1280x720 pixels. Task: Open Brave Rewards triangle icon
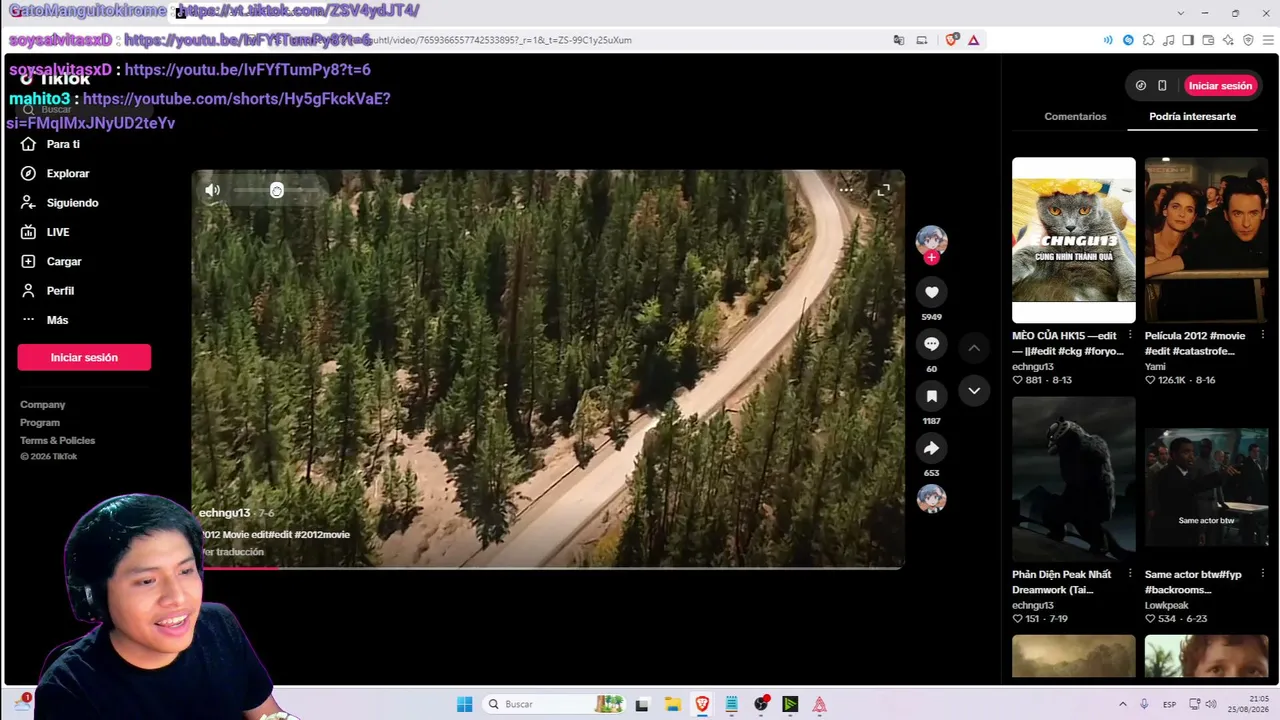pyautogui.click(x=973, y=40)
